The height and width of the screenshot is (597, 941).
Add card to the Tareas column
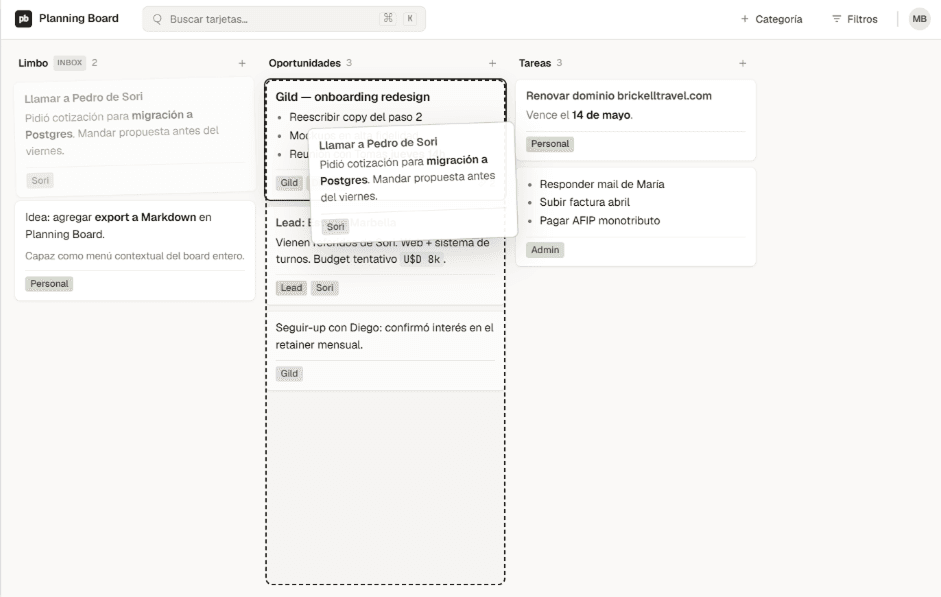tap(742, 63)
